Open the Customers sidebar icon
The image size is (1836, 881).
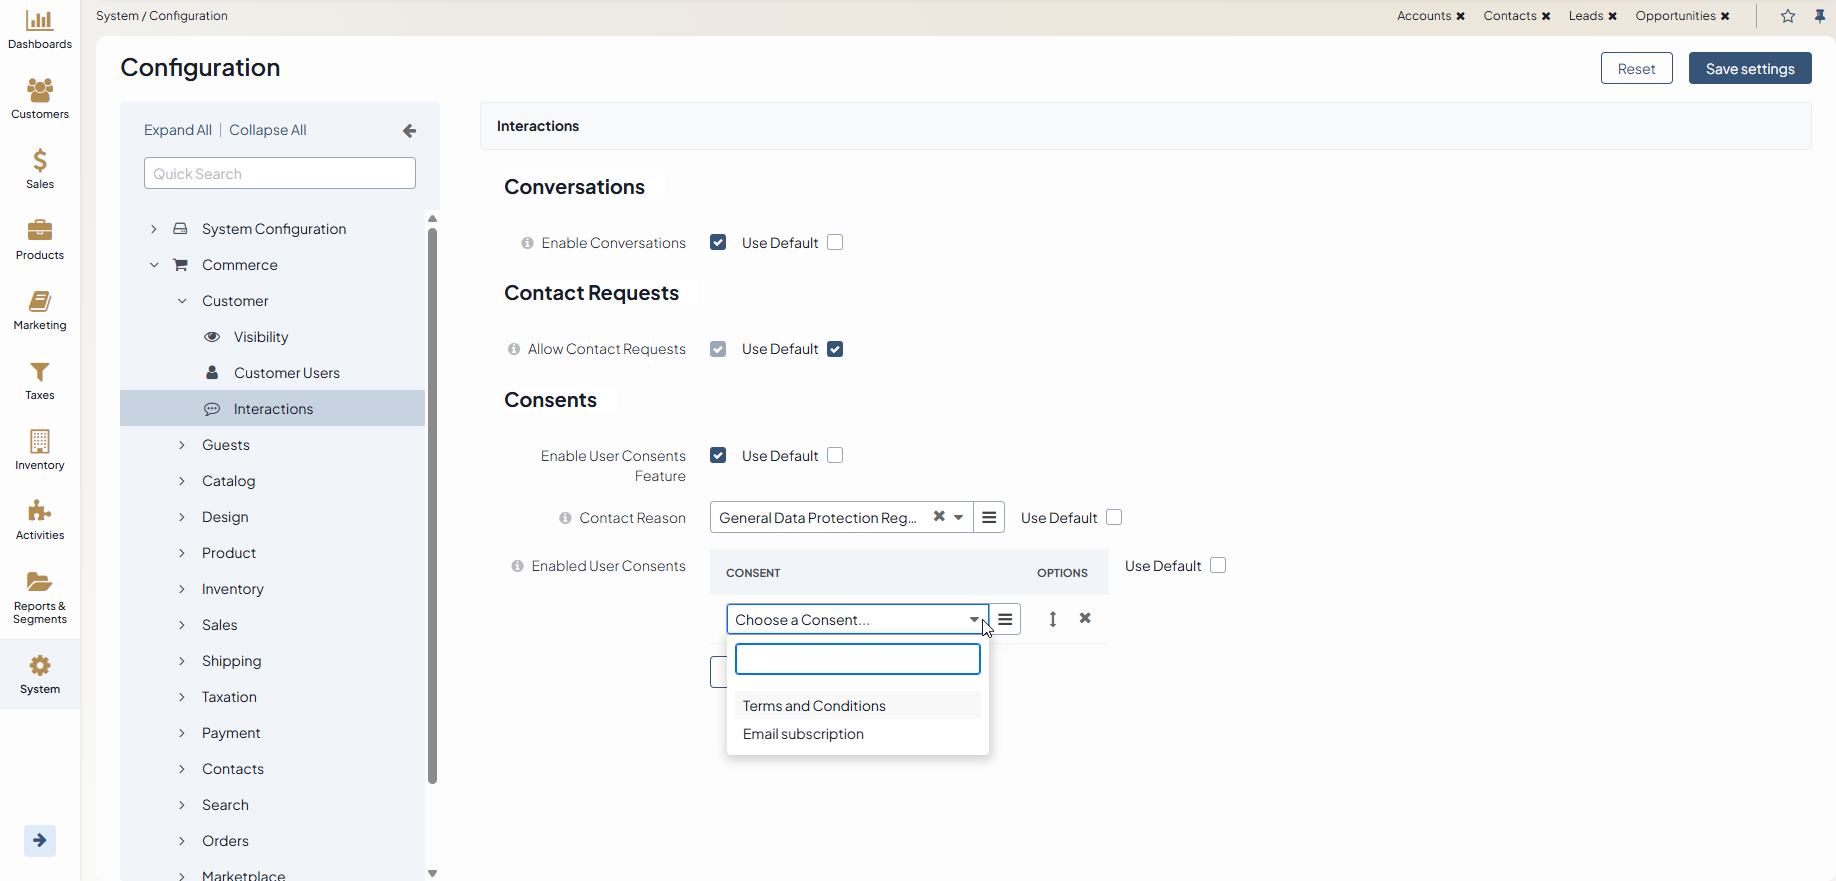(40, 91)
